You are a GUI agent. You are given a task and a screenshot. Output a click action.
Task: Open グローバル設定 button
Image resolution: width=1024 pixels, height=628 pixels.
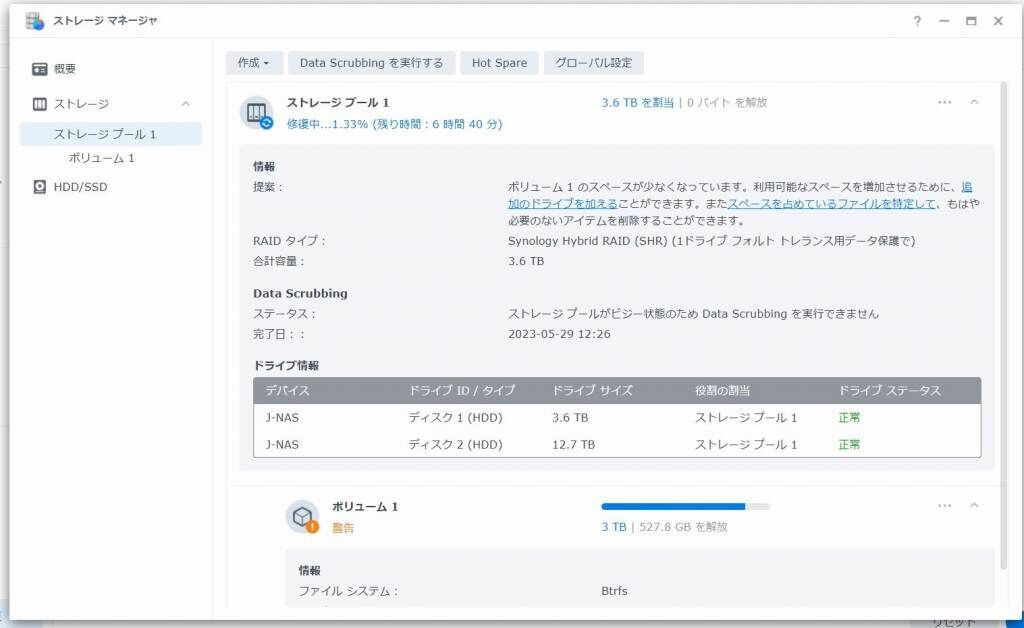pyautogui.click(x=594, y=63)
